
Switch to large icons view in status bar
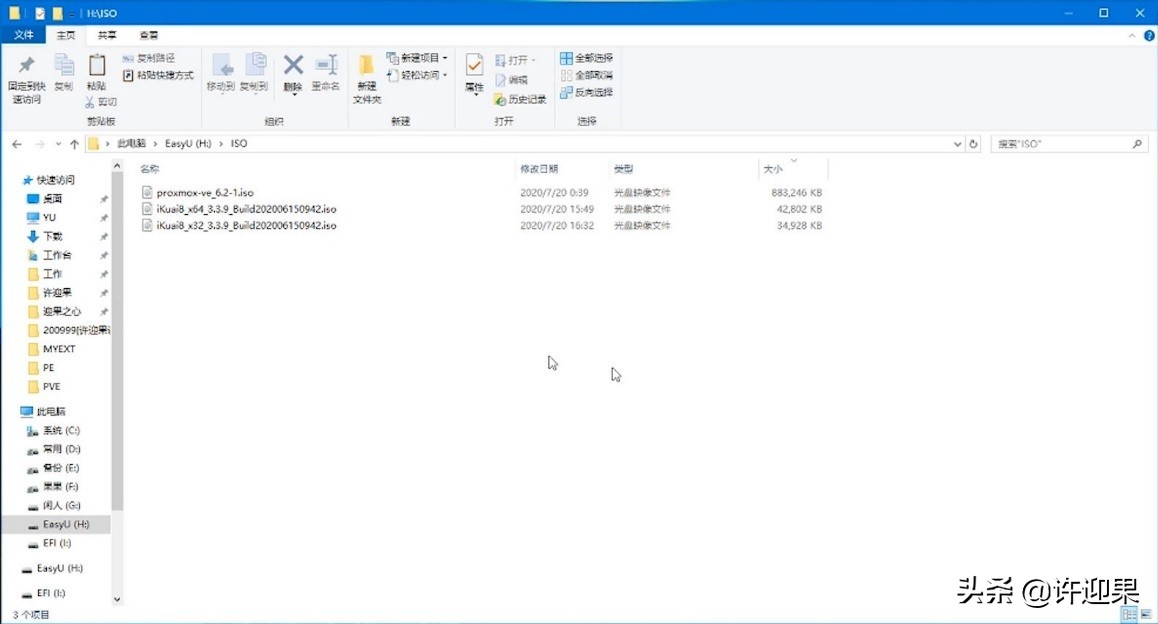[1146, 614]
